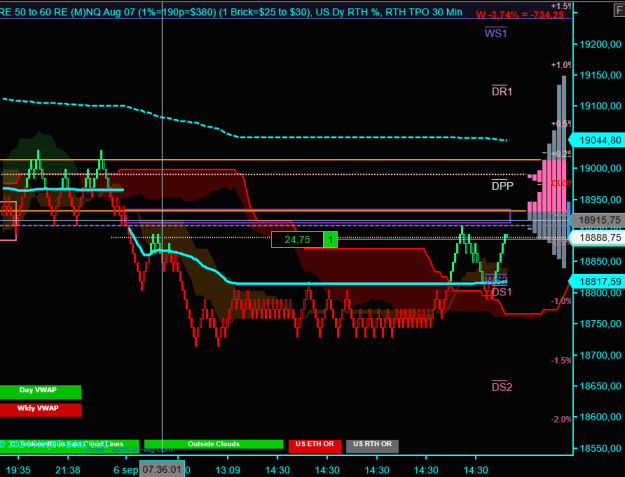Click the -1.0% percent level label
This screenshot has width=625, height=477.
point(561,301)
